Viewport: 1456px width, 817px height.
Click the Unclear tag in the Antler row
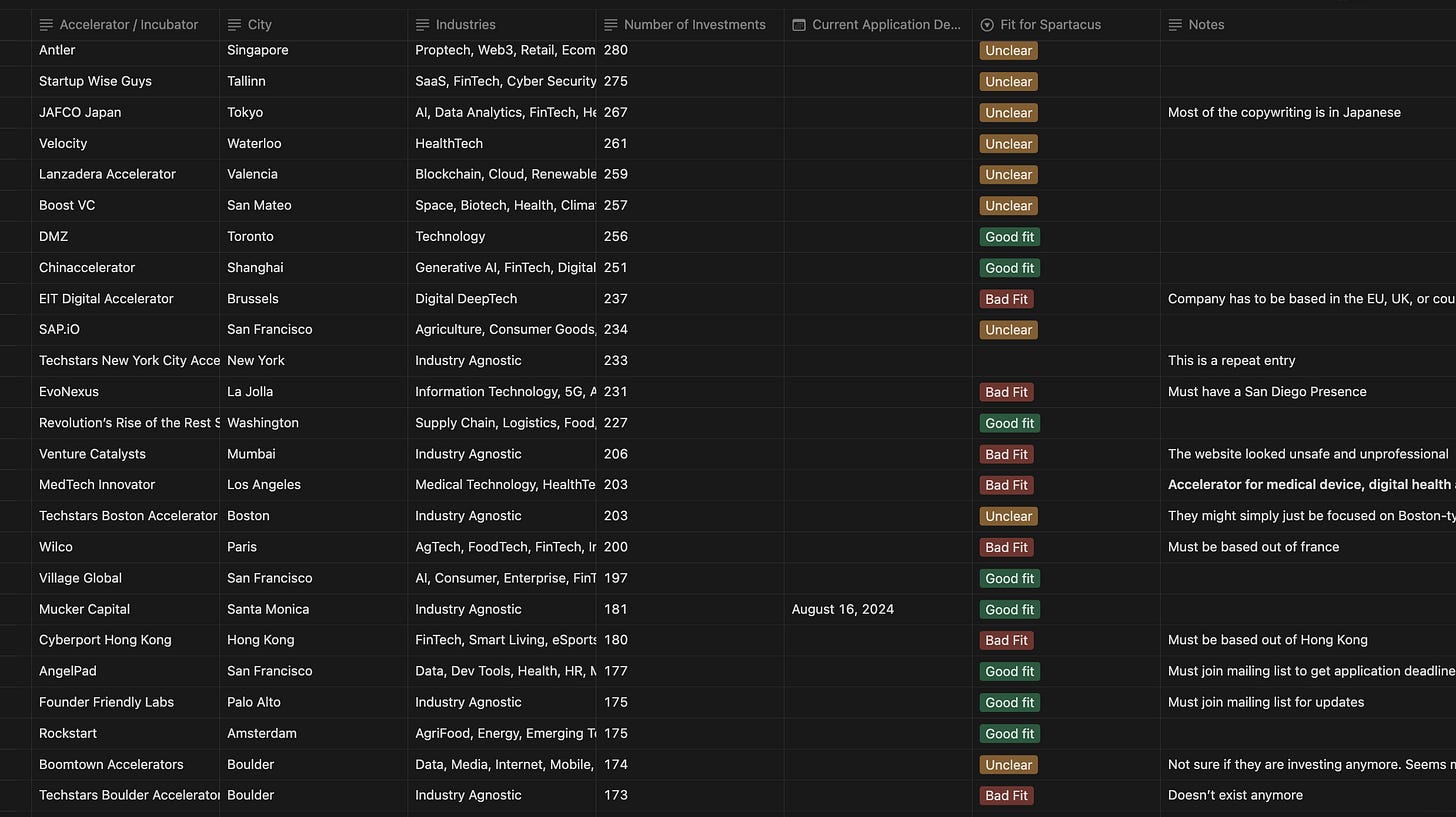pyautogui.click(x=1008, y=50)
